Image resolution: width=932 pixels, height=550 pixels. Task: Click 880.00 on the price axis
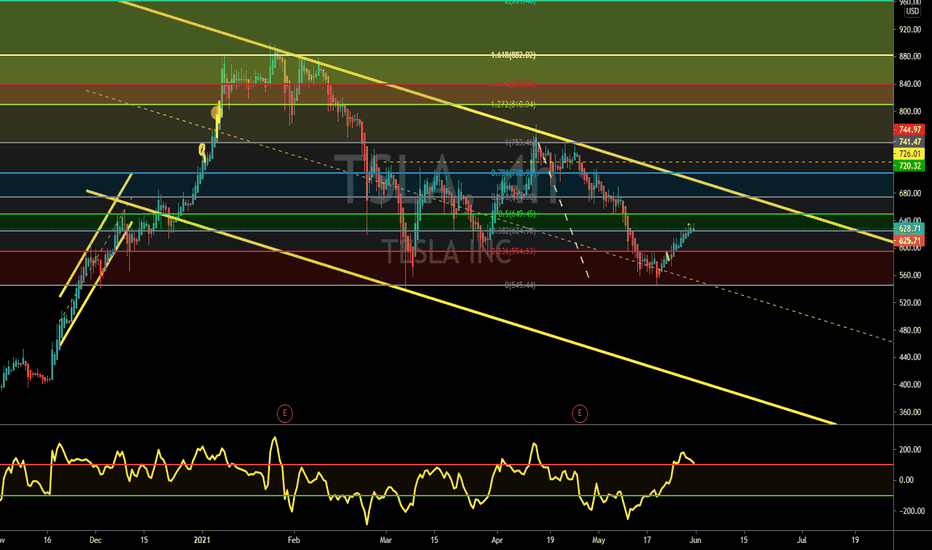click(x=910, y=56)
